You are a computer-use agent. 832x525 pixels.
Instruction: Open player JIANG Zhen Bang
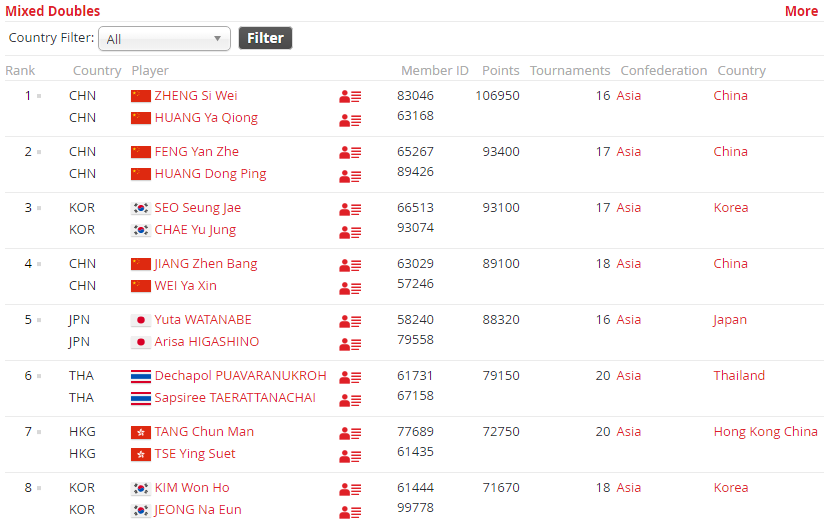click(206, 264)
